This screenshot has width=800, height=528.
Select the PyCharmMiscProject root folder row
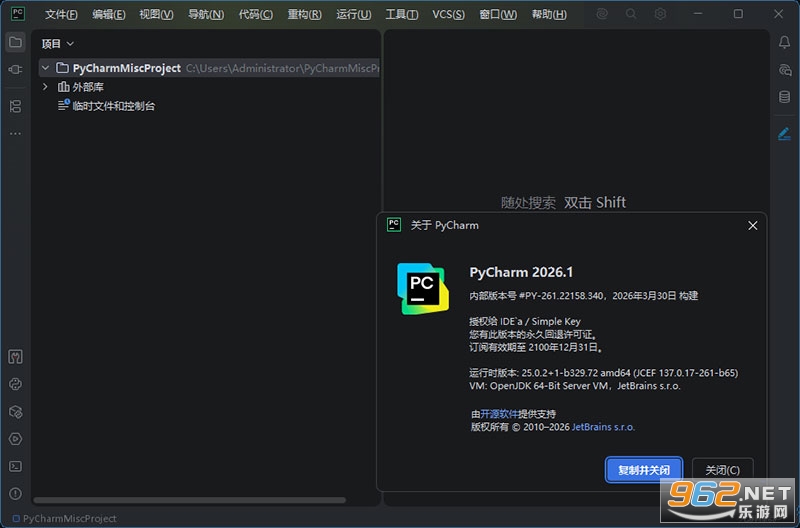[209, 68]
